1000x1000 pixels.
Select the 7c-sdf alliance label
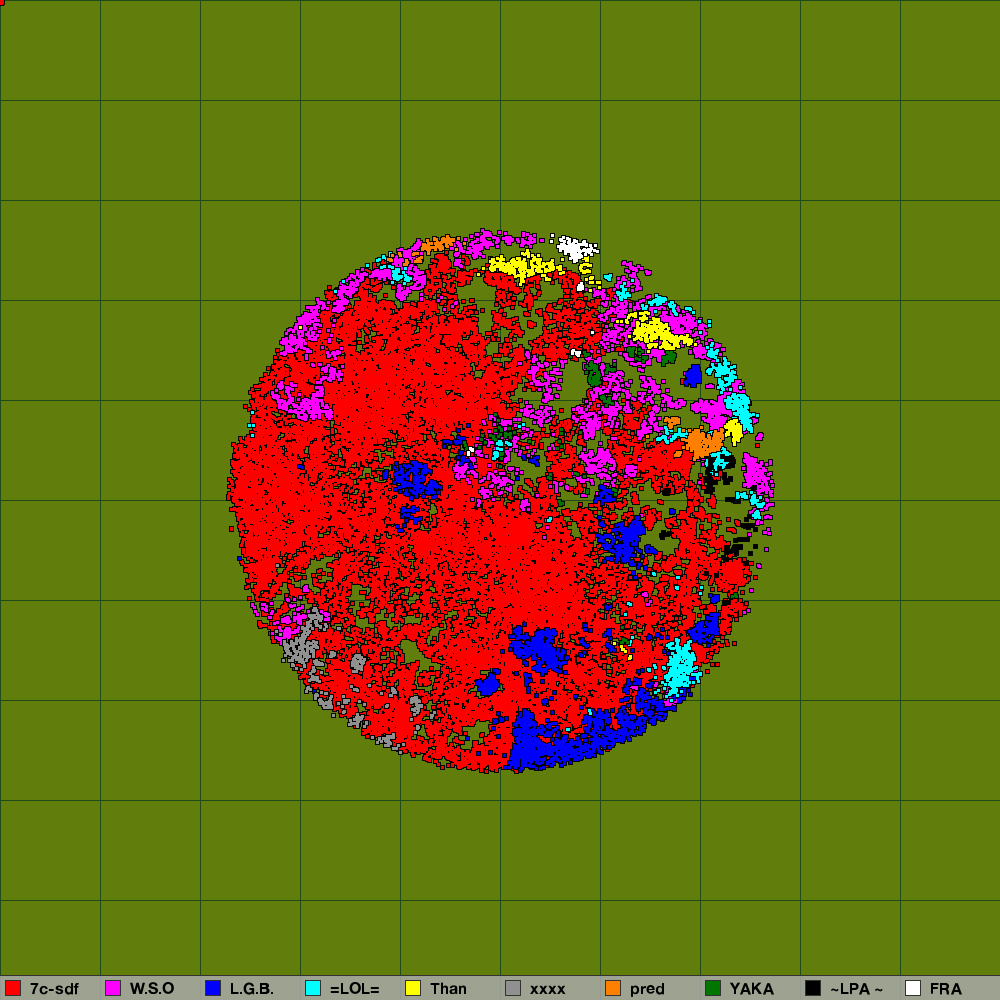coord(54,989)
